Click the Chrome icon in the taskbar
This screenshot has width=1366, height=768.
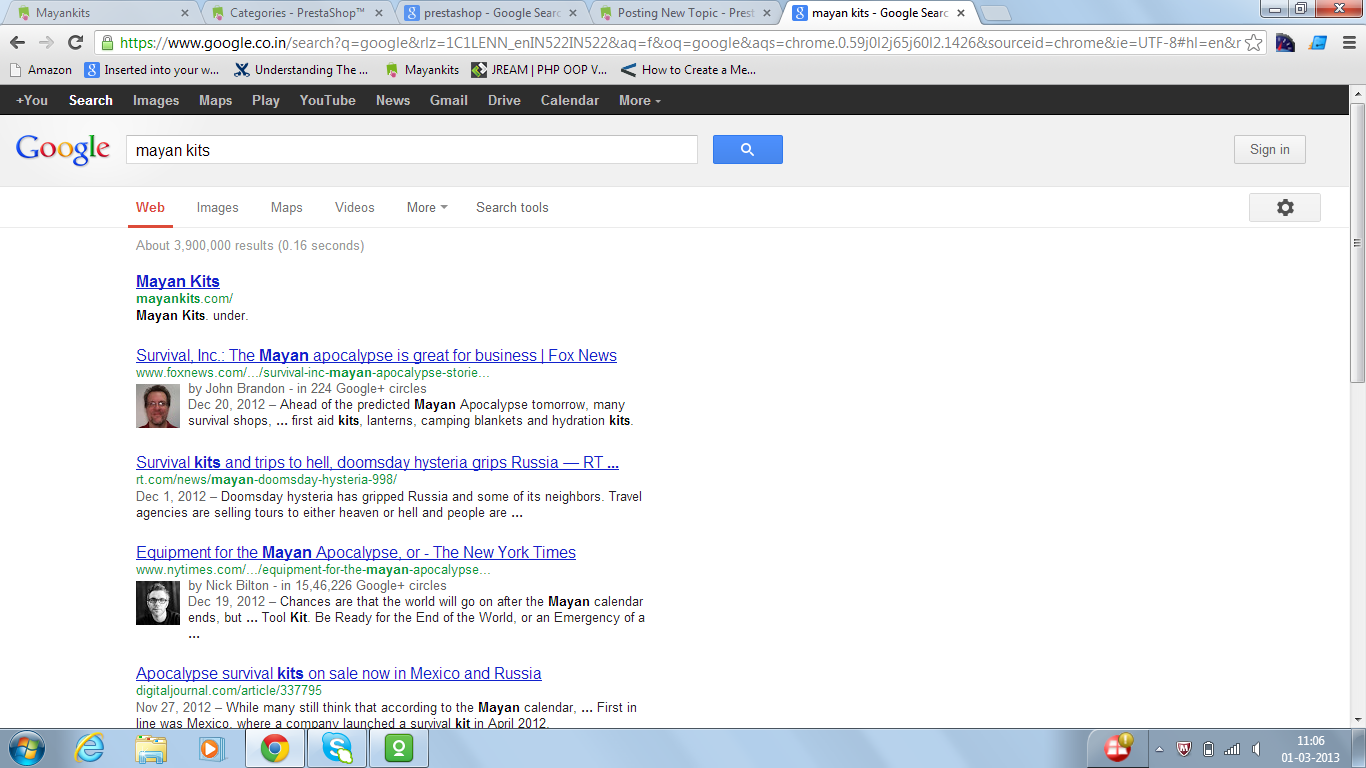pyautogui.click(x=275, y=748)
